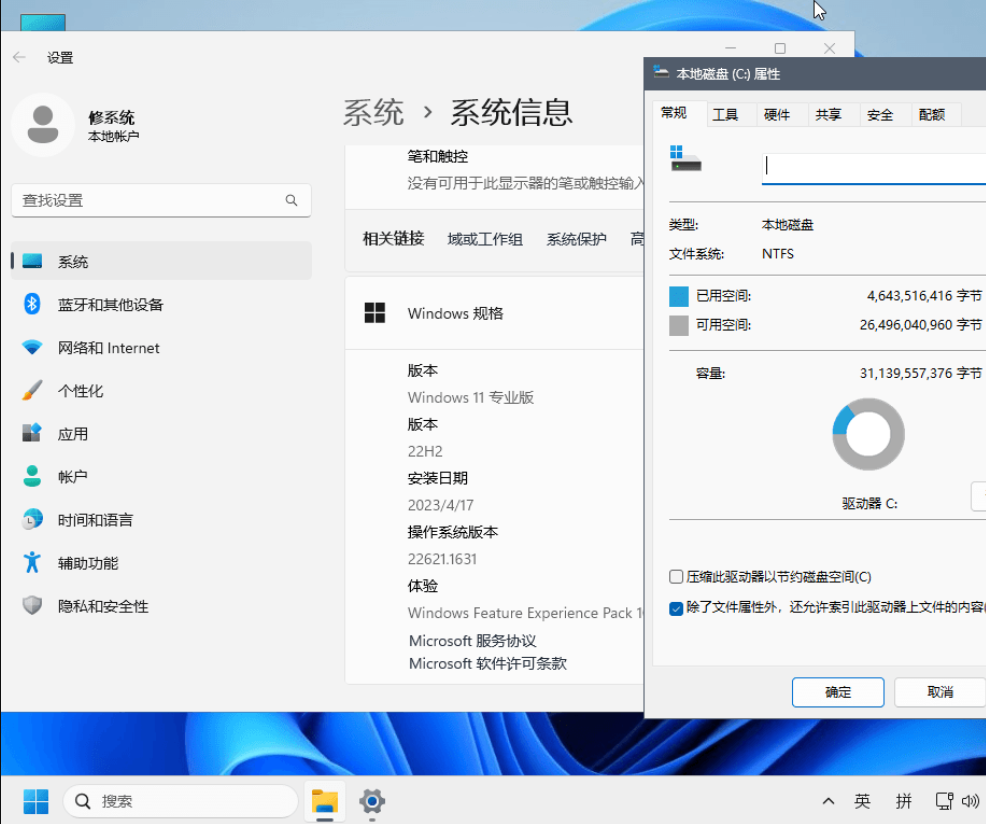Open the Windows Start menu
Viewport: 986px width, 824px height.
36,801
